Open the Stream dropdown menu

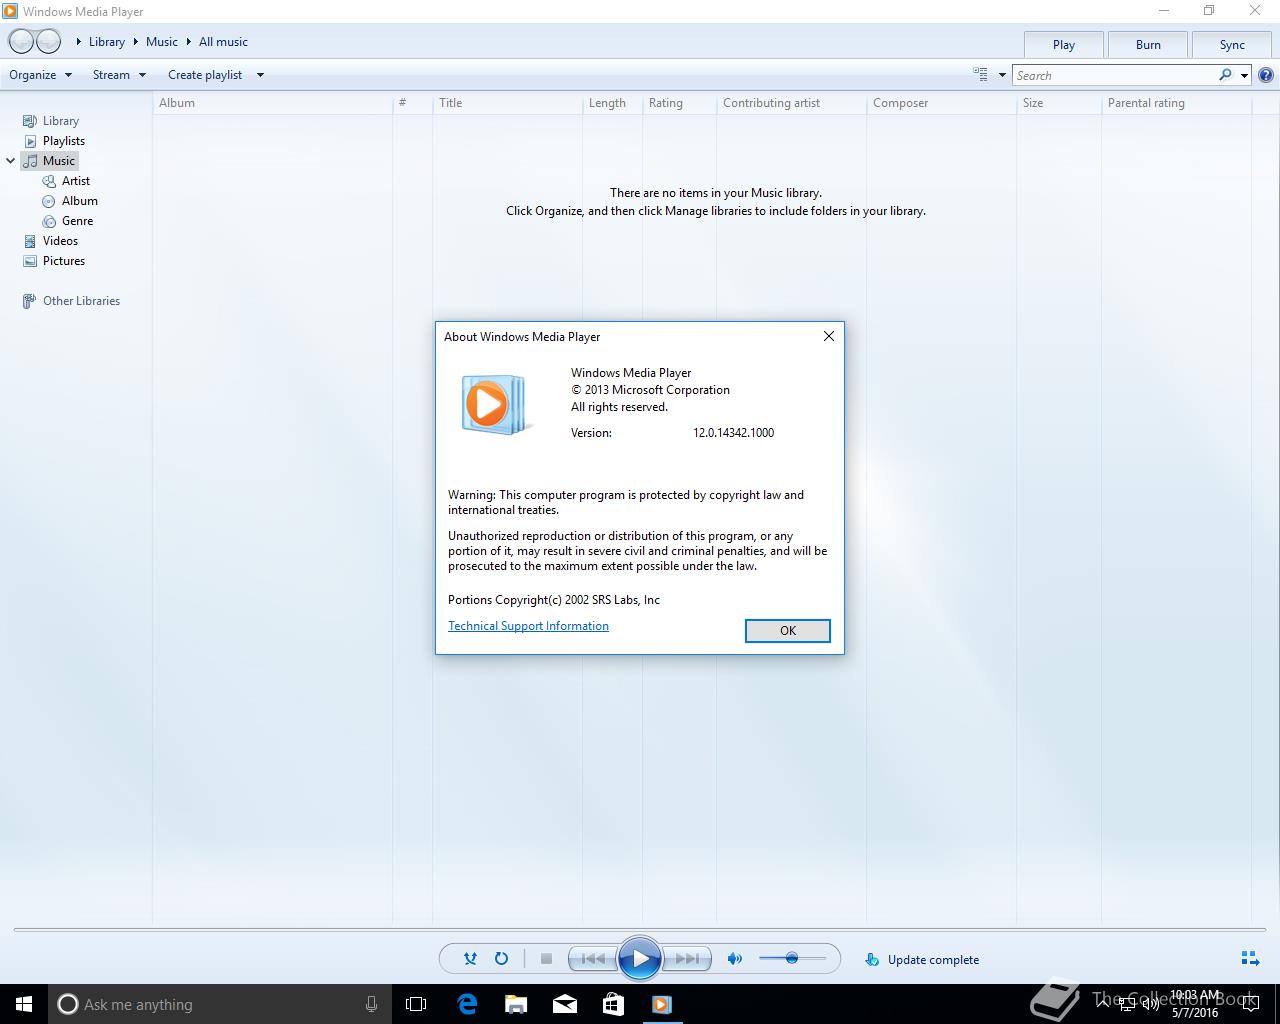click(x=119, y=75)
